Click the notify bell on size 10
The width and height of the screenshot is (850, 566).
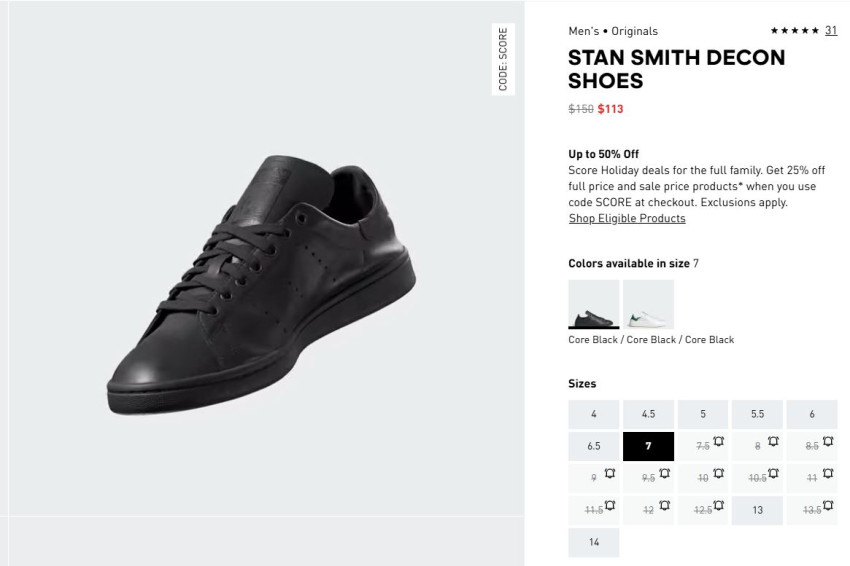click(718, 473)
